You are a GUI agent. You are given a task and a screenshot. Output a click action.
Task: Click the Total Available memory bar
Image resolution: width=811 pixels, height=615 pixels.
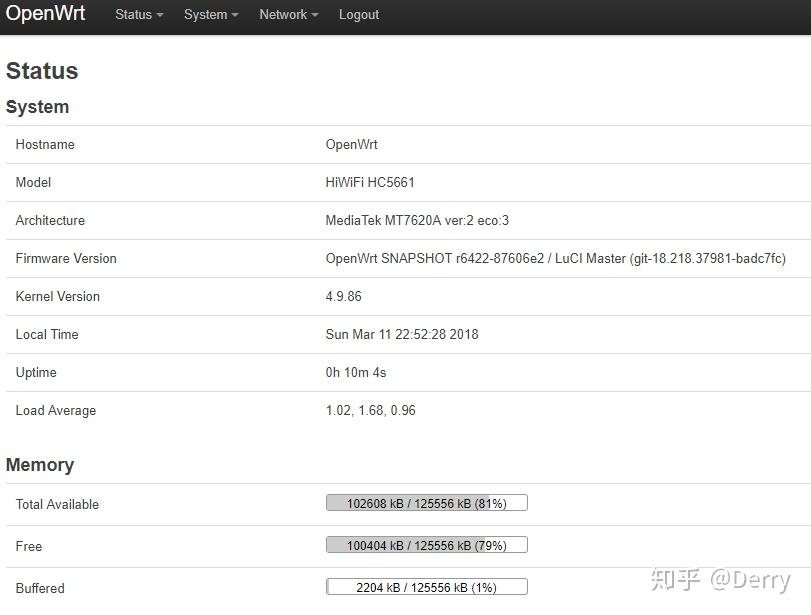(x=427, y=502)
